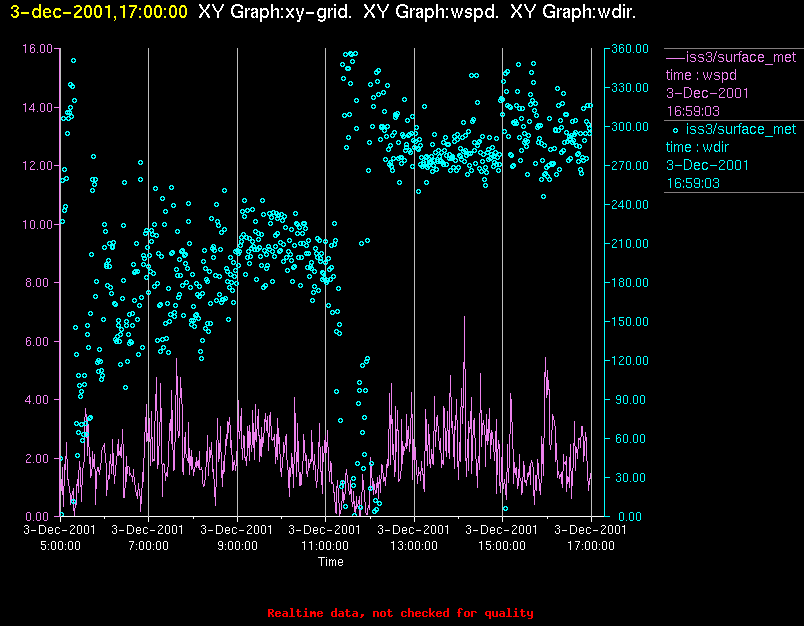Screen dimensions: 804x626
Task: Click the 'time : wdir' legend label
Action: pyautogui.click(x=697, y=148)
